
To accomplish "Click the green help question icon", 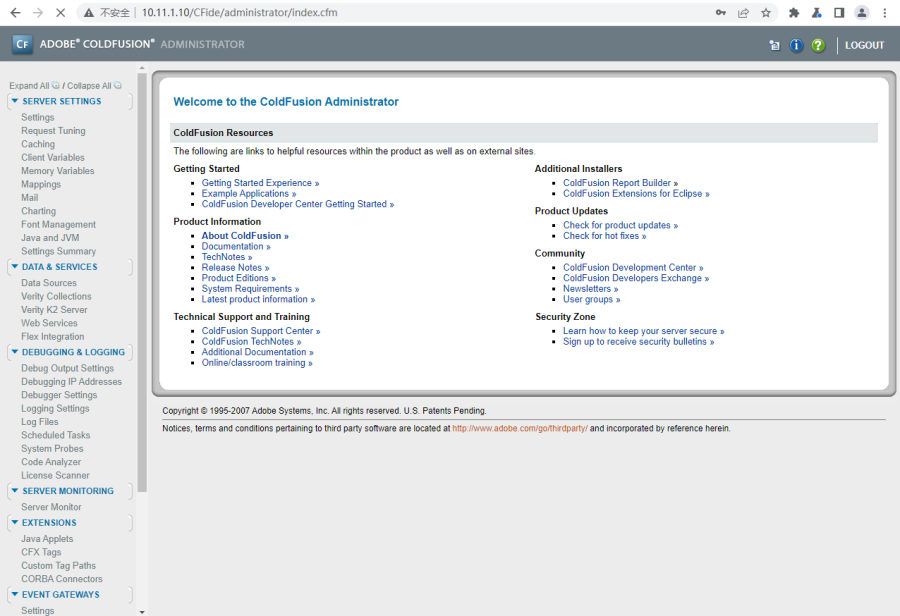I will click(x=818, y=45).
